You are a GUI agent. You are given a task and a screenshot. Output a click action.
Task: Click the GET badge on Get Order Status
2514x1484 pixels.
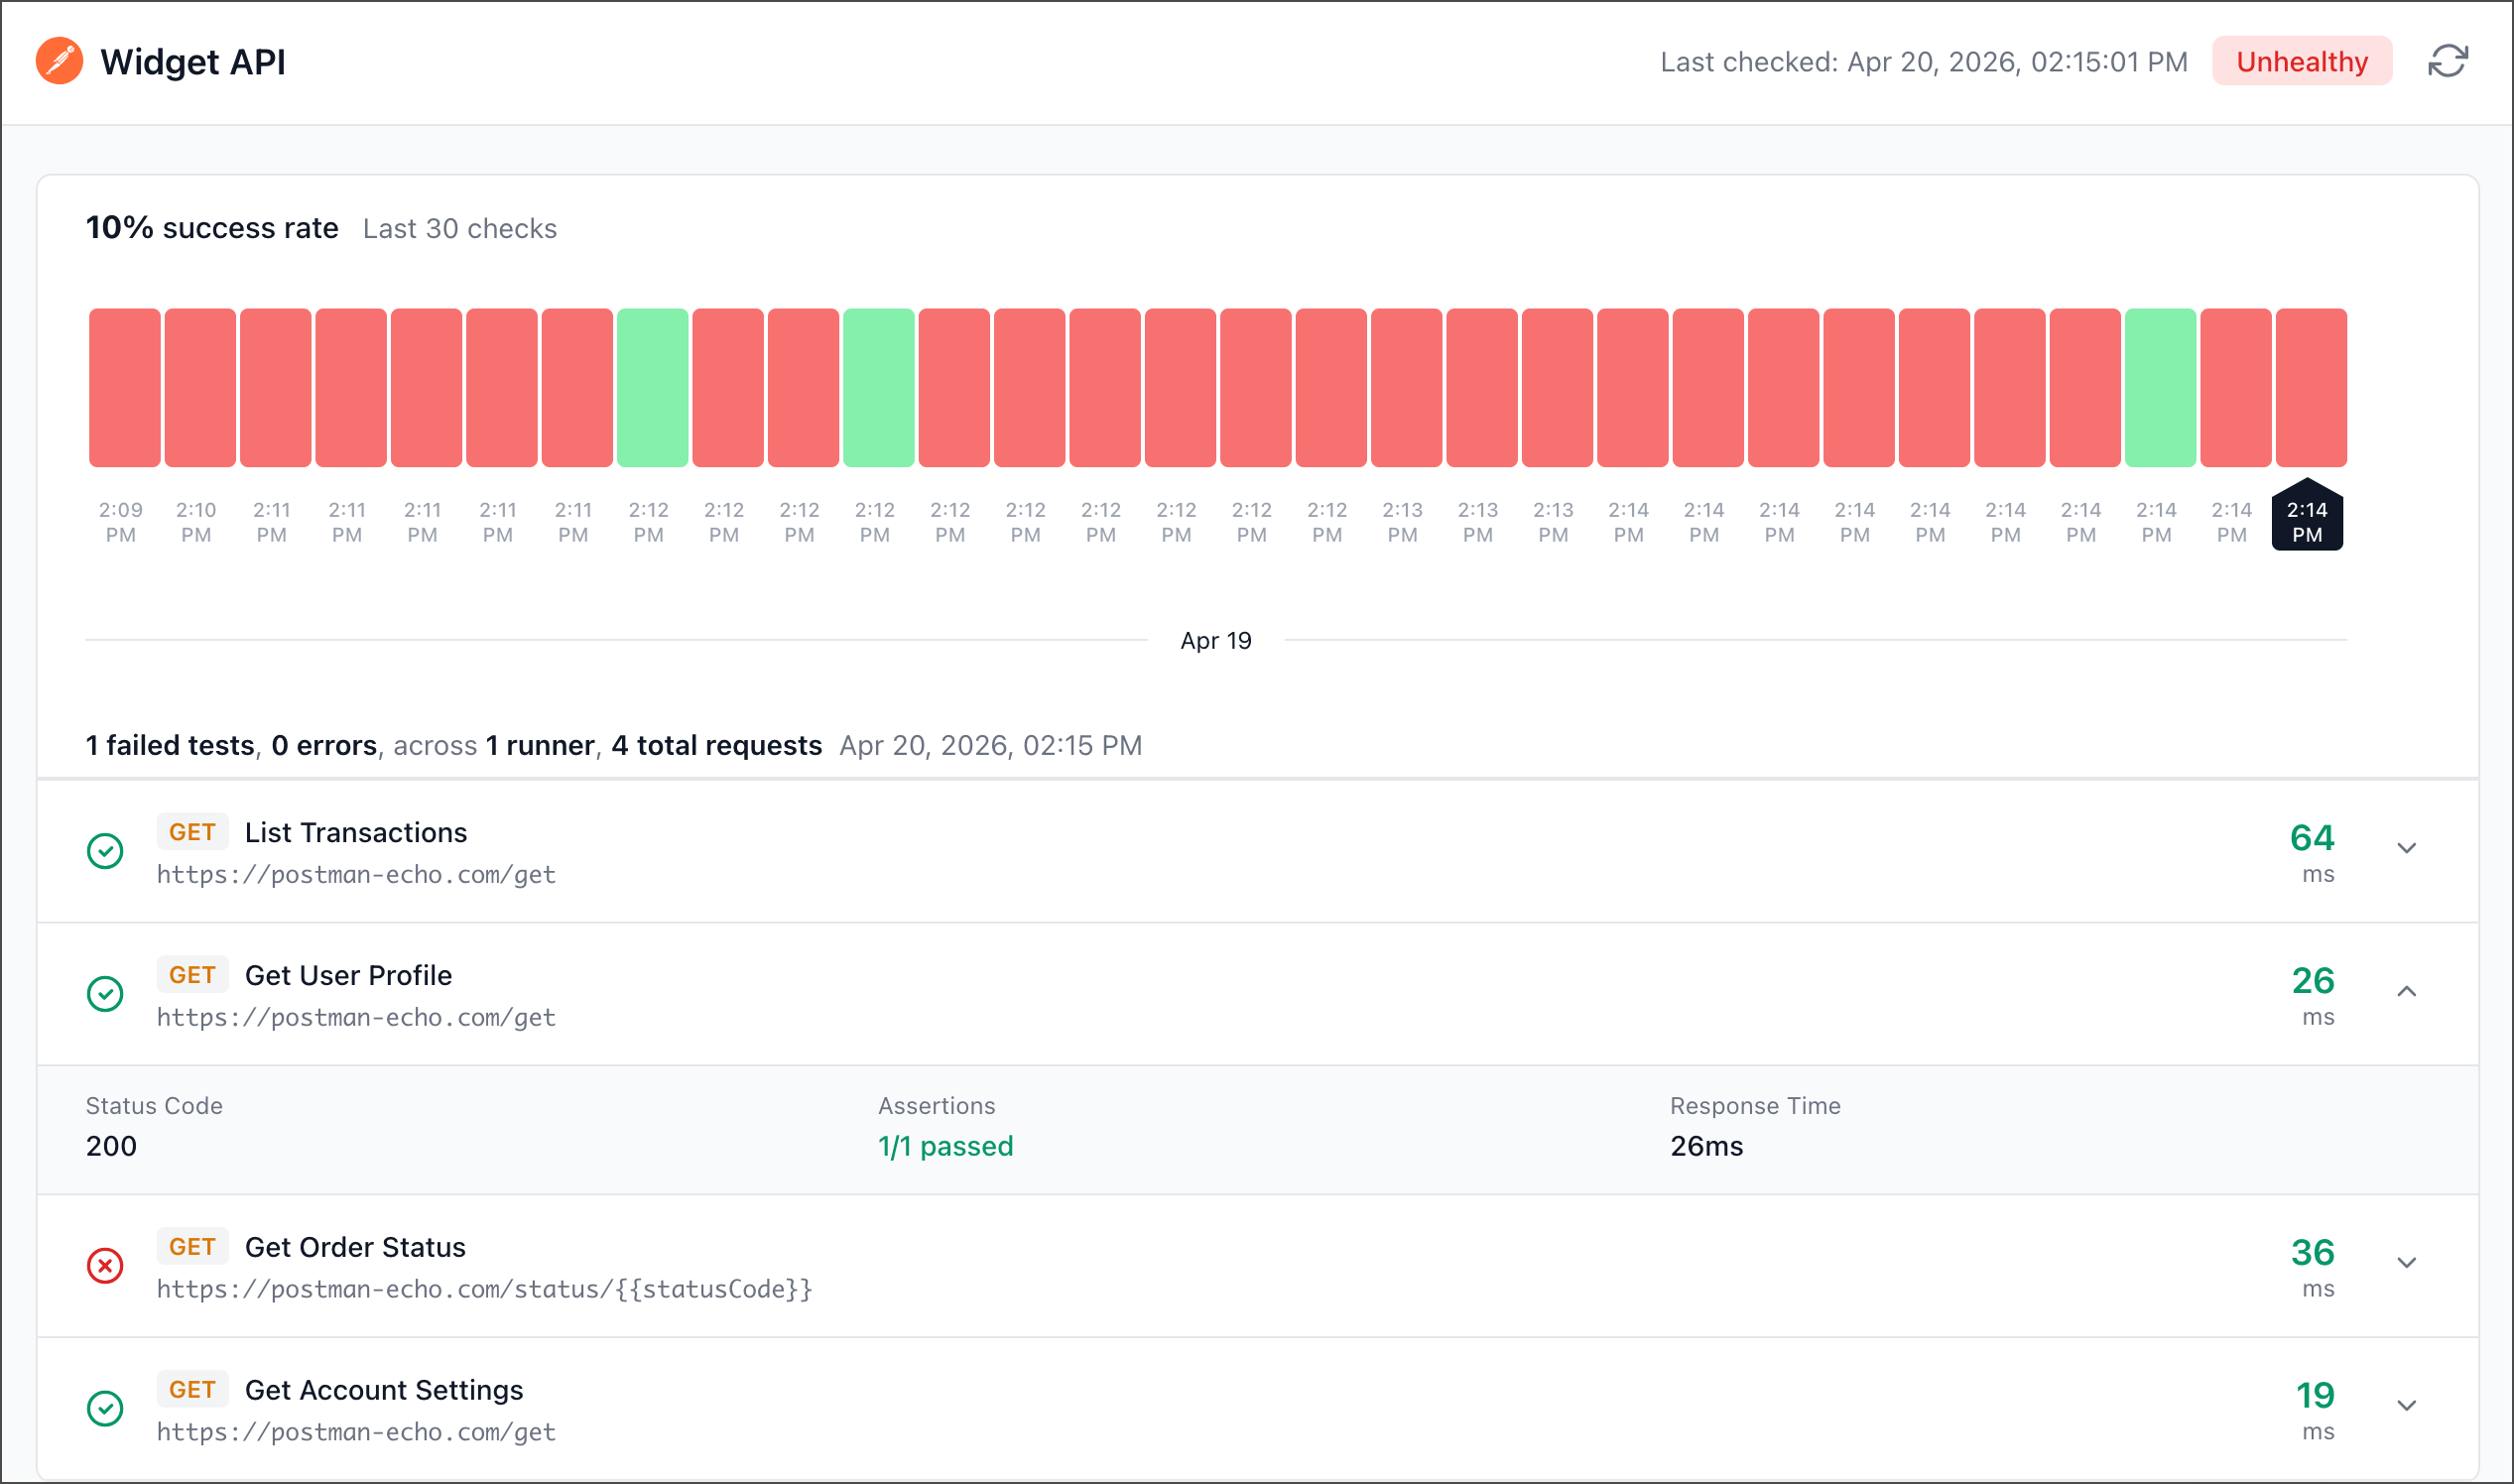click(x=192, y=1247)
